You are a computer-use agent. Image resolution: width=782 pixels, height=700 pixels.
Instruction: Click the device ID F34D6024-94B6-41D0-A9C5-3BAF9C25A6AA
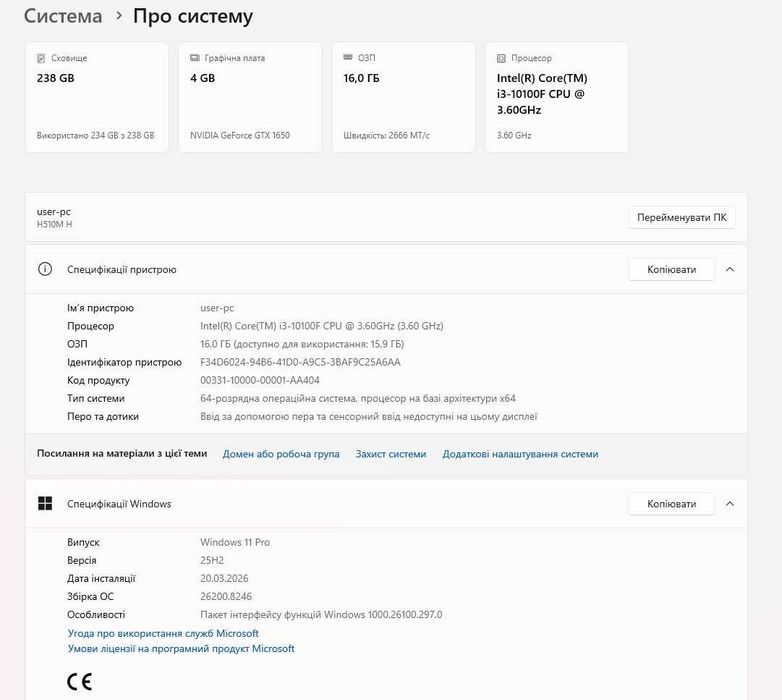click(300, 362)
